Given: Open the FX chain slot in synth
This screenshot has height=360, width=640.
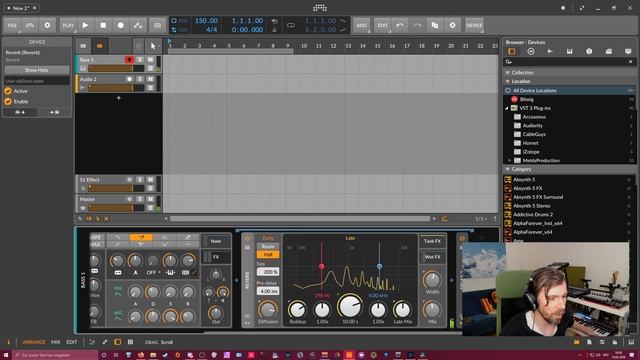Looking at the screenshot, I should click(x=216, y=257).
